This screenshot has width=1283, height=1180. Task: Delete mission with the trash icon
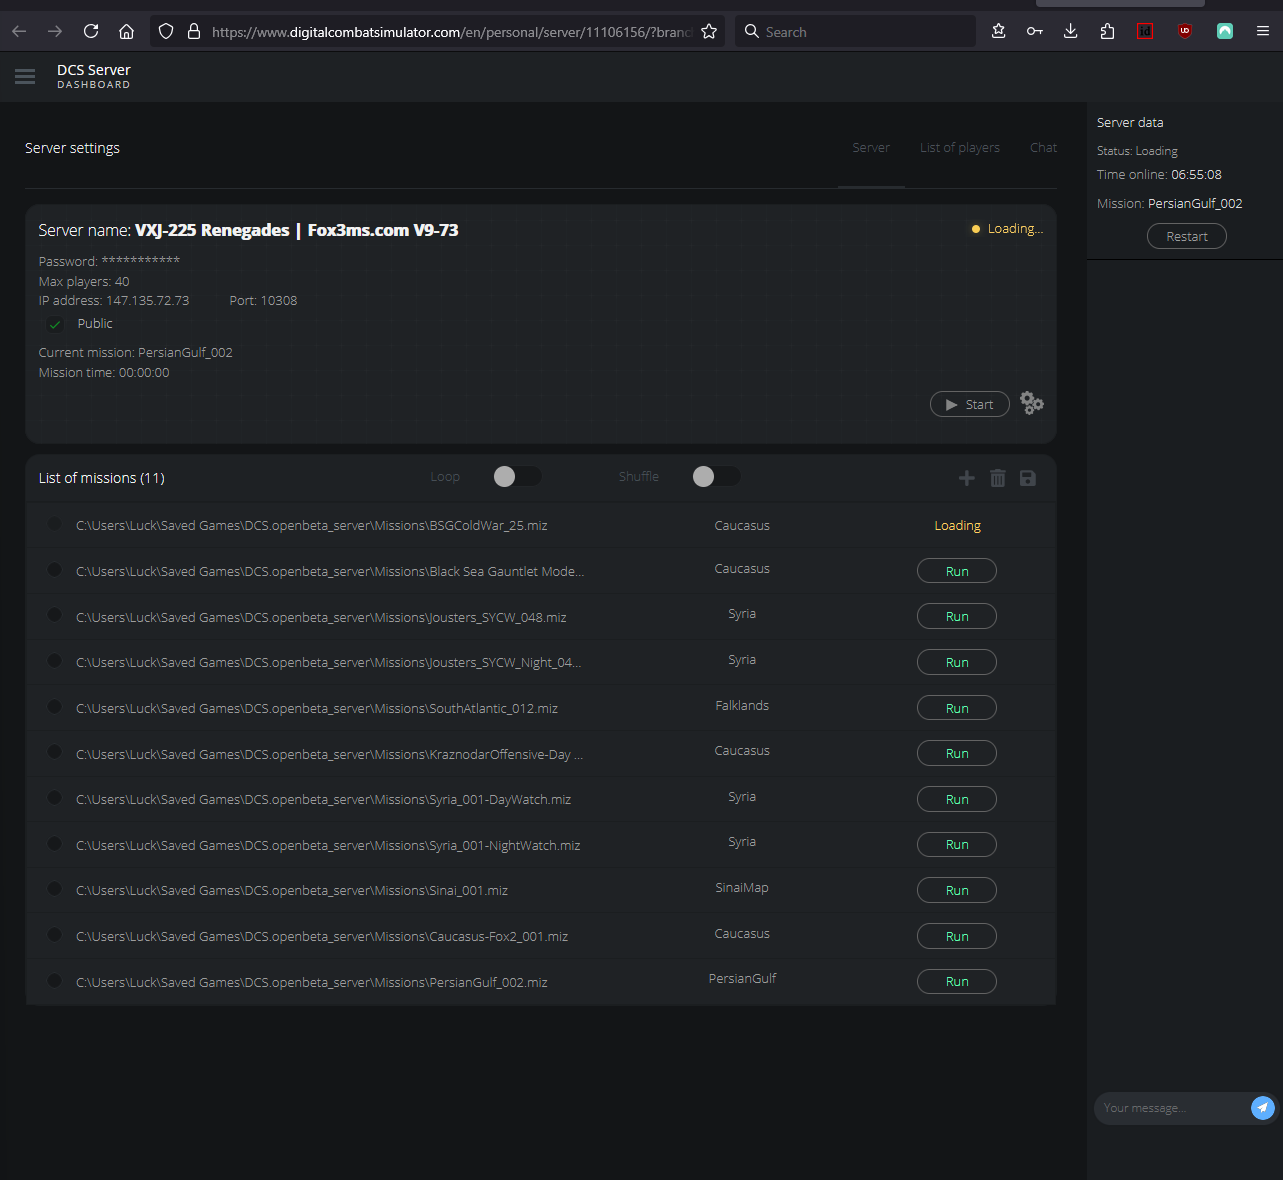click(x=997, y=478)
